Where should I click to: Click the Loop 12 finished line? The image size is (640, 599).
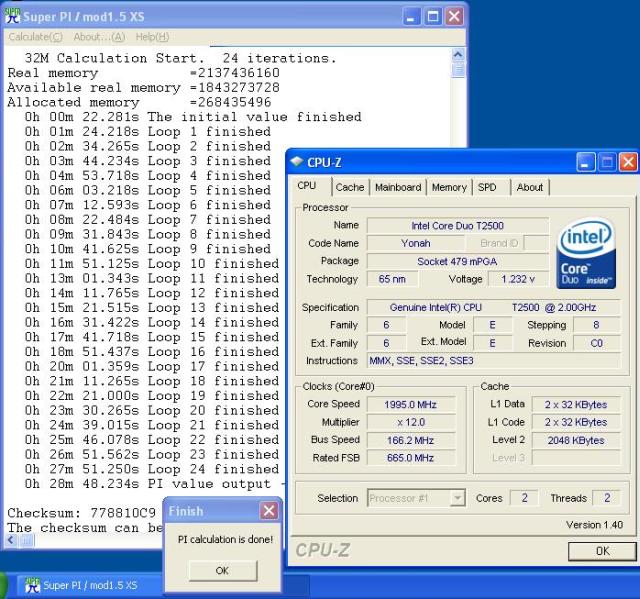152,293
